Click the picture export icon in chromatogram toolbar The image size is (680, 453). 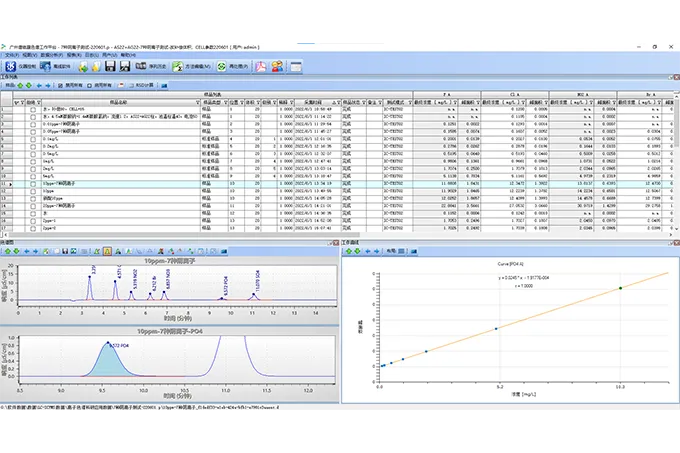click(x=74, y=251)
